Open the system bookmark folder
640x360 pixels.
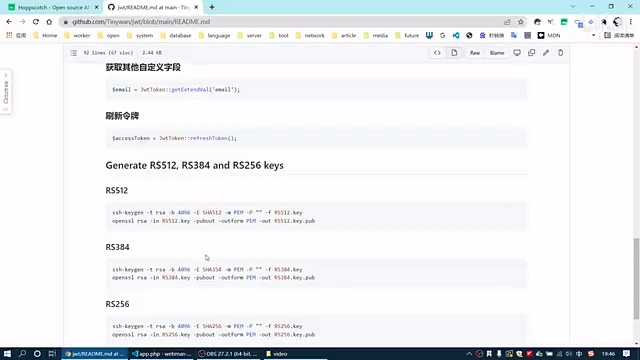140,36
